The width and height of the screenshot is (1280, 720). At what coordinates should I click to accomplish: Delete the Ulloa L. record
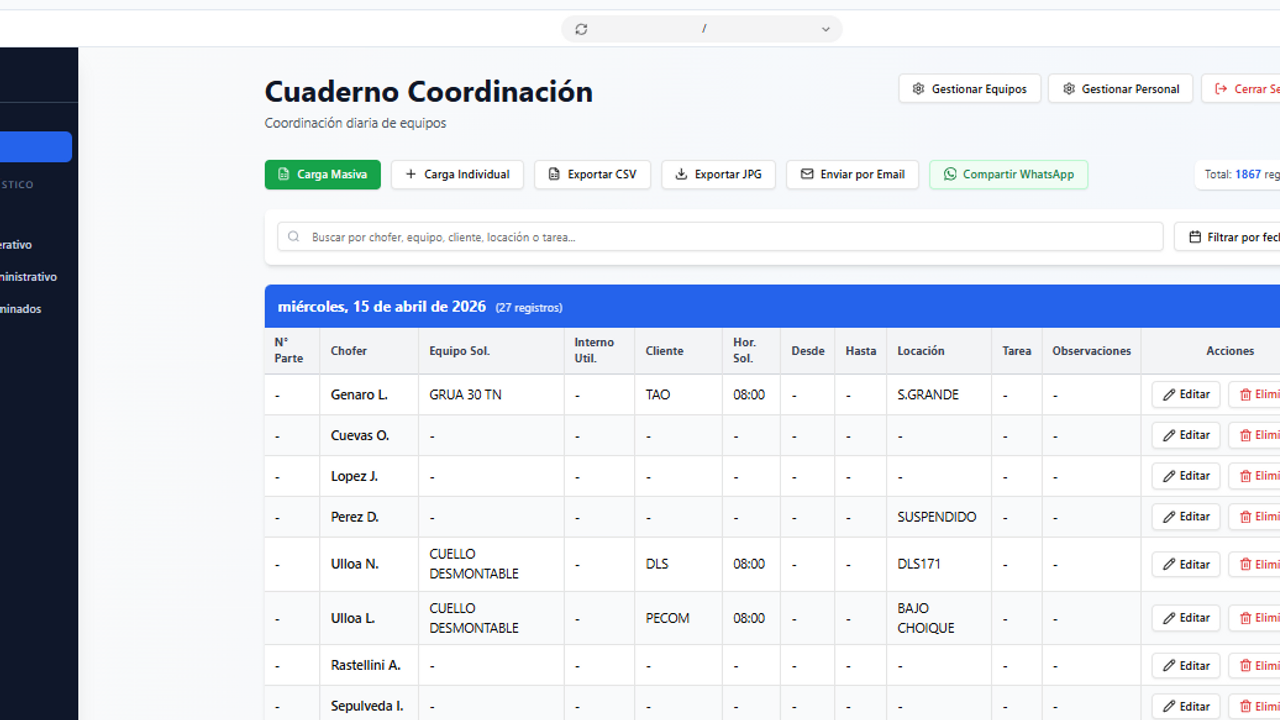1254,618
